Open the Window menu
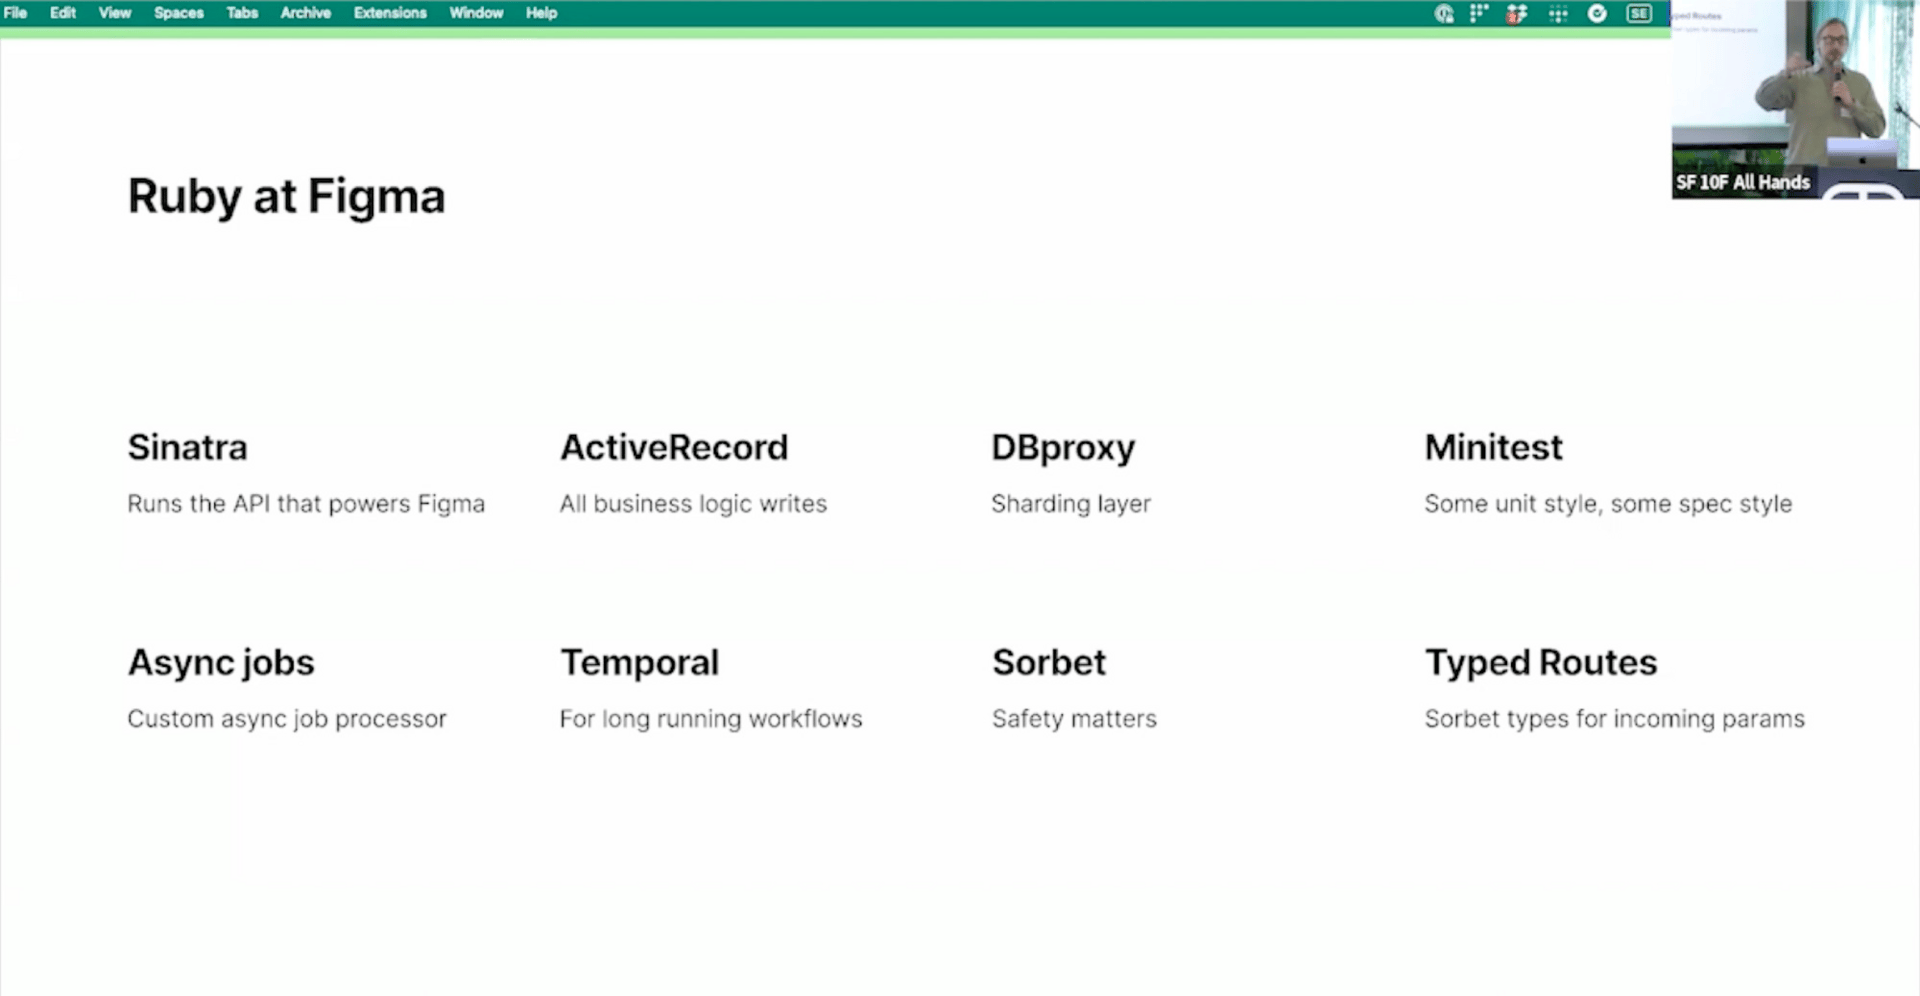 476,13
